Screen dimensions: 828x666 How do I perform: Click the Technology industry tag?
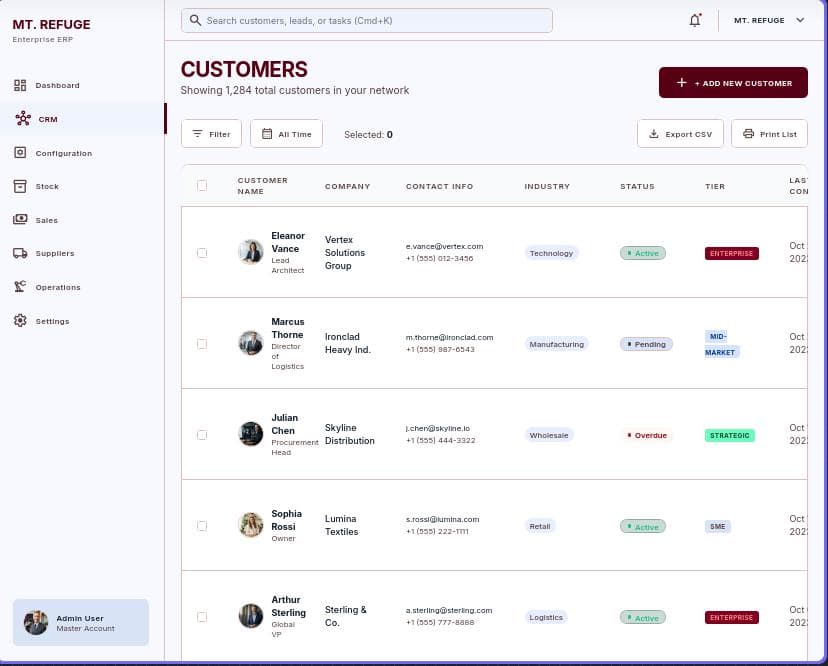click(551, 253)
